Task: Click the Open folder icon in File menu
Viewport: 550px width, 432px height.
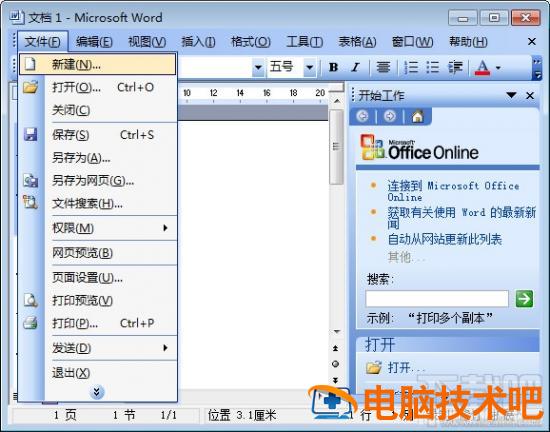Action: pos(31,87)
